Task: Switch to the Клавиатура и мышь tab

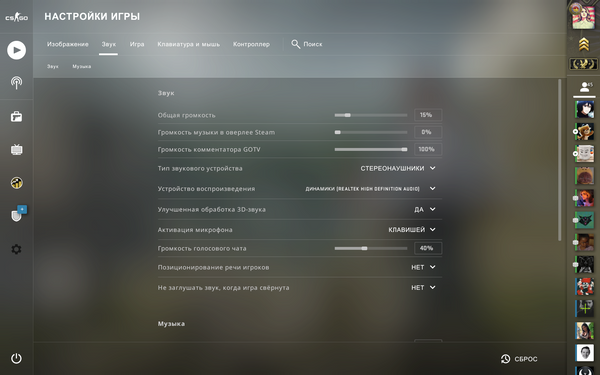Action: coord(189,44)
